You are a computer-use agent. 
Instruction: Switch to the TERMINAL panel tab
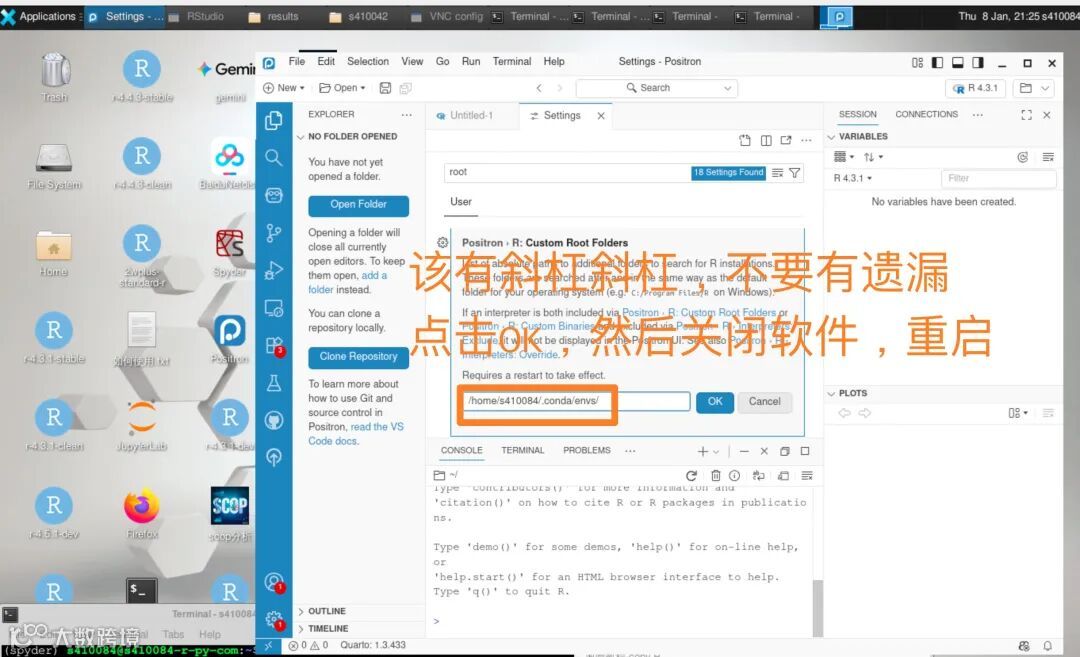click(x=522, y=450)
